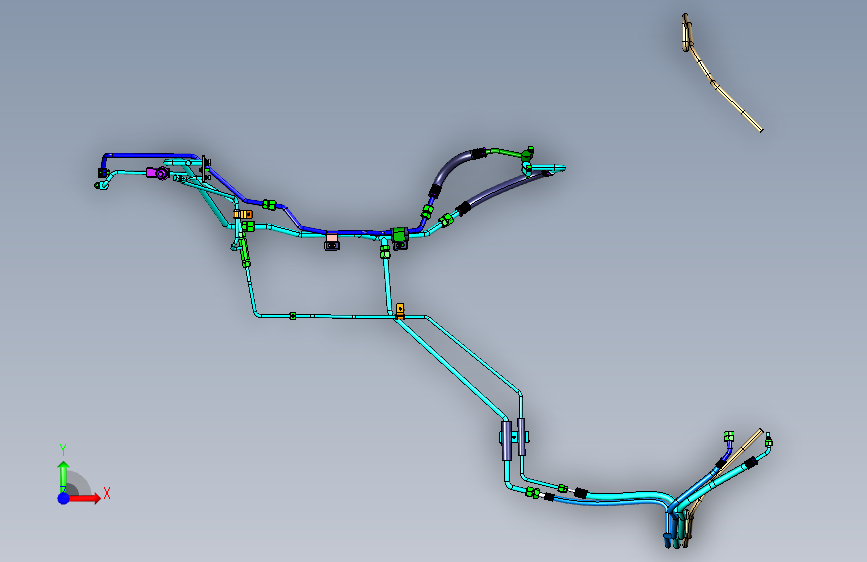Click the red X axis arrow of triad
The width and height of the screenshot is (867, 562).
(x=85, y=498)
